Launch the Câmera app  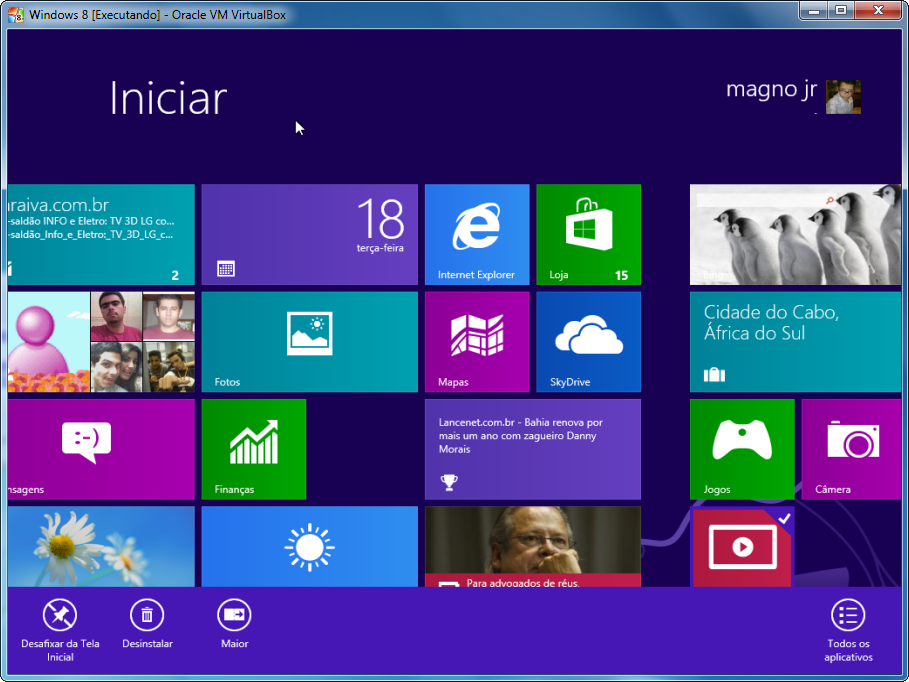tap(851, 448)
